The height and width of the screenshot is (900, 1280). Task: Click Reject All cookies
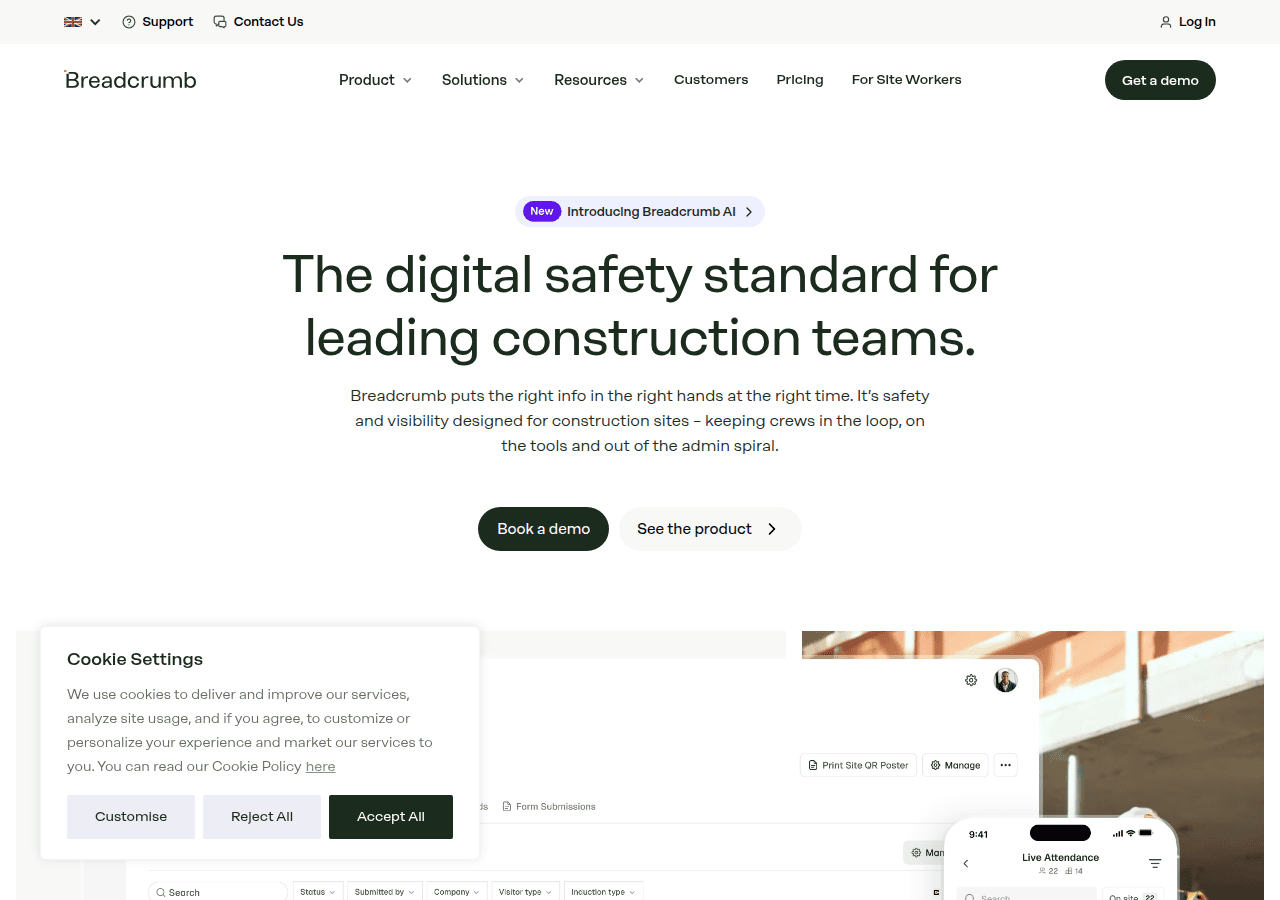click(262, 817)
